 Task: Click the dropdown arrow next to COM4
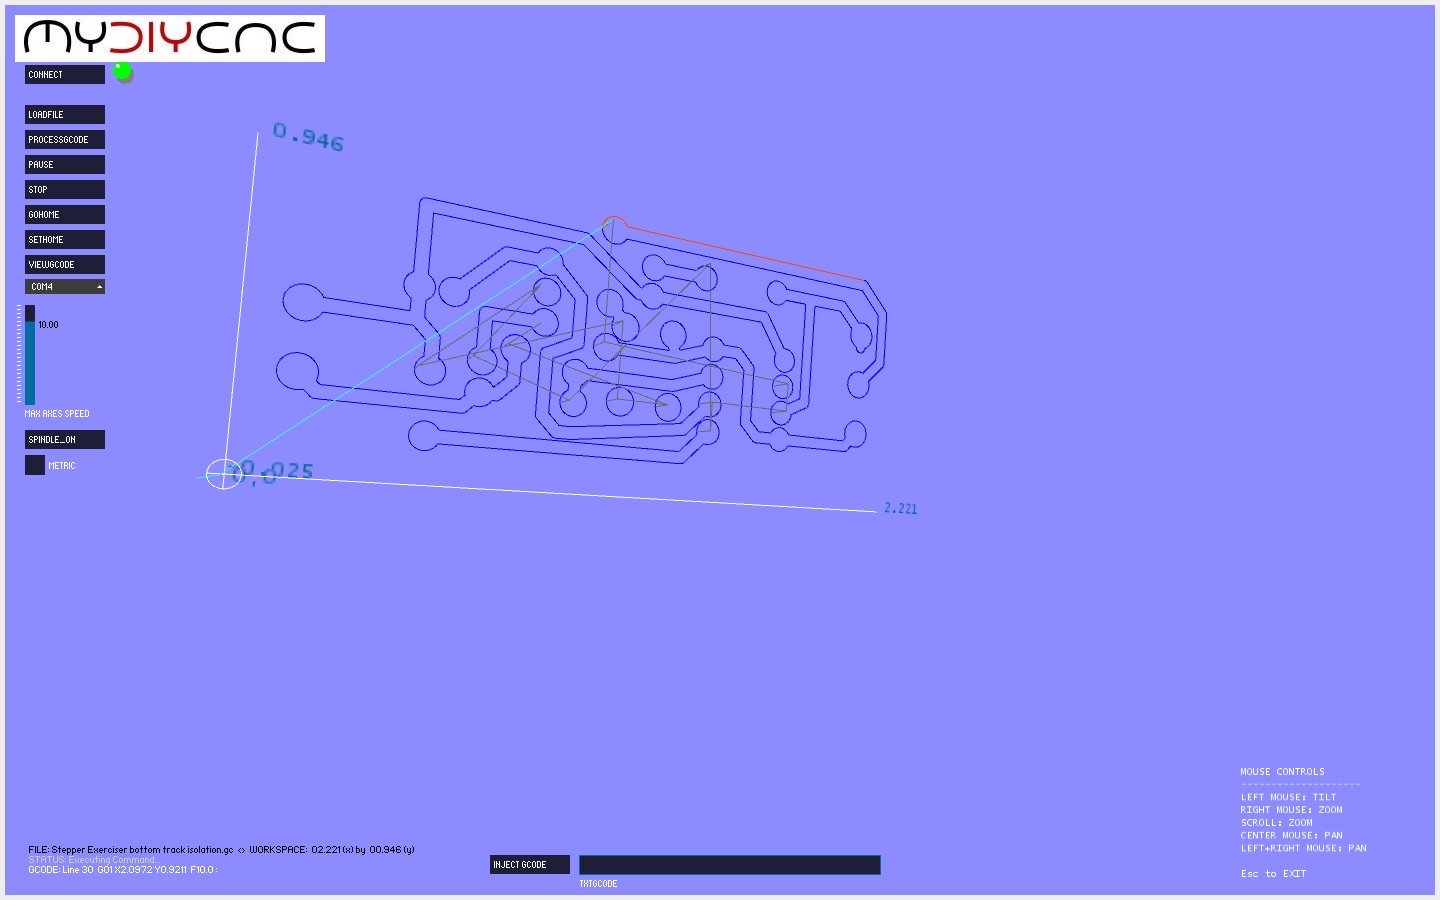click(99, 286)
